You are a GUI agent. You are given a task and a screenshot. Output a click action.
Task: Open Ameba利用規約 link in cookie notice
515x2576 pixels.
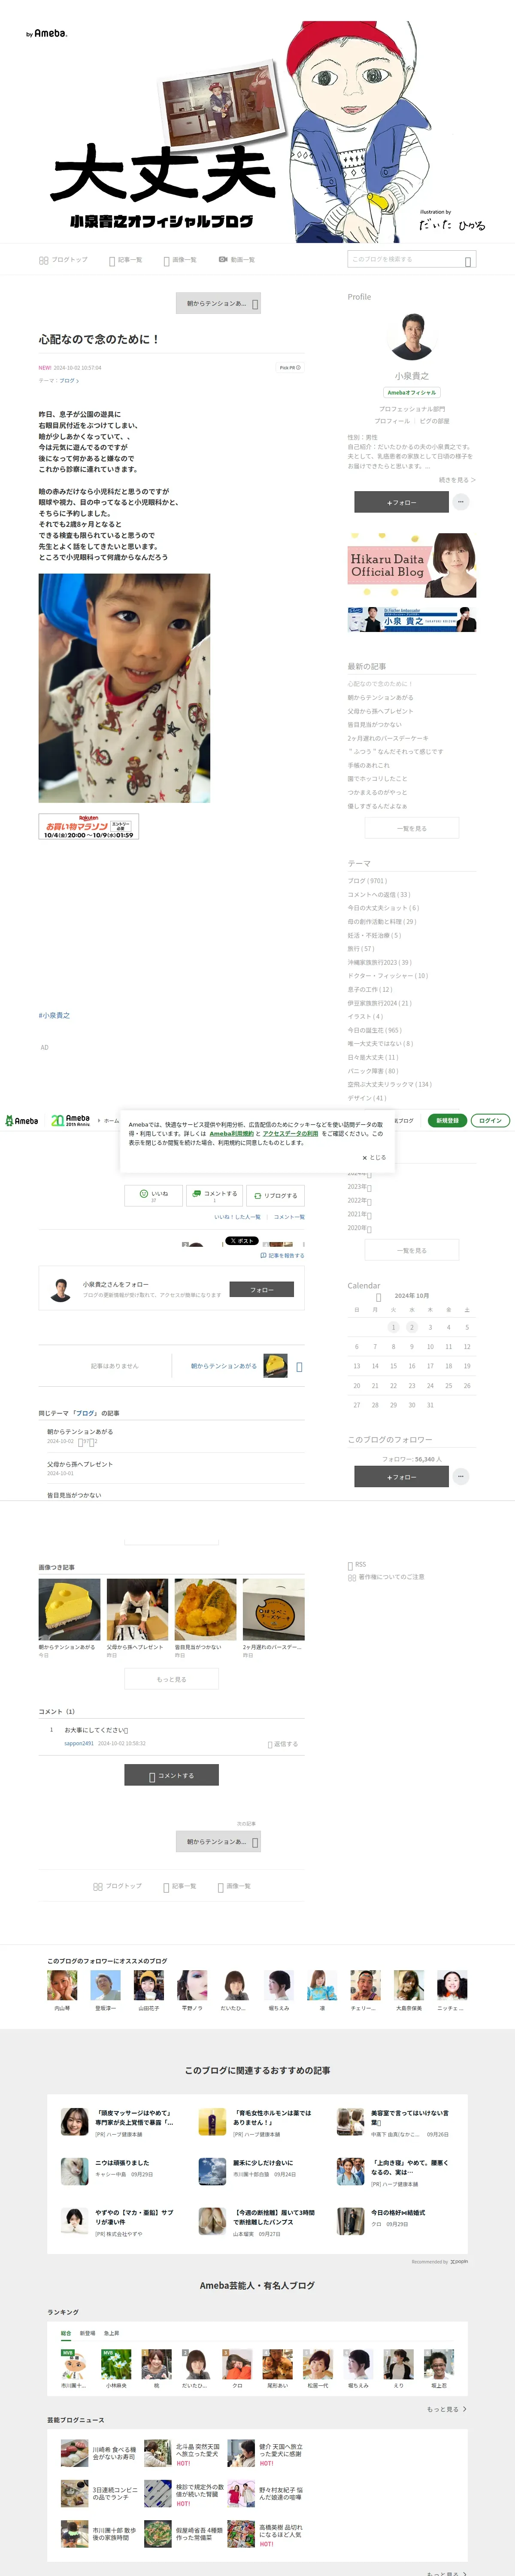coord(231,1133)
